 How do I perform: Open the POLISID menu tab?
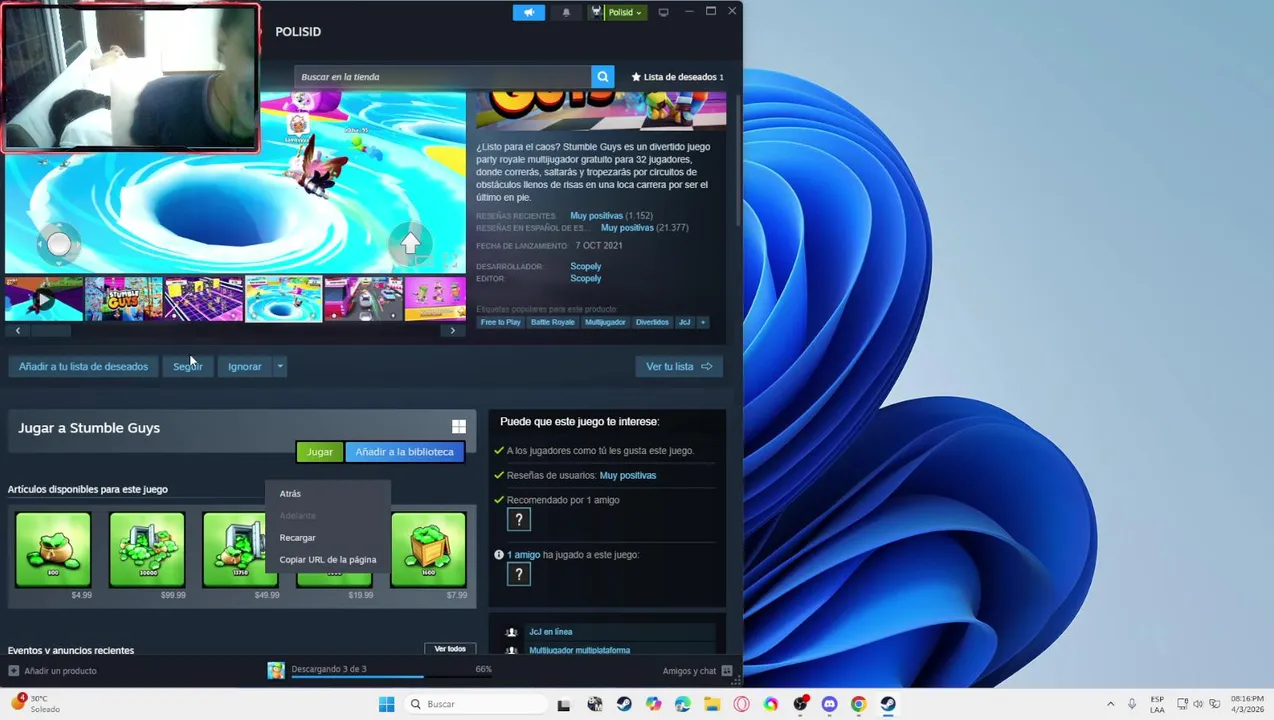coord(298,32)
